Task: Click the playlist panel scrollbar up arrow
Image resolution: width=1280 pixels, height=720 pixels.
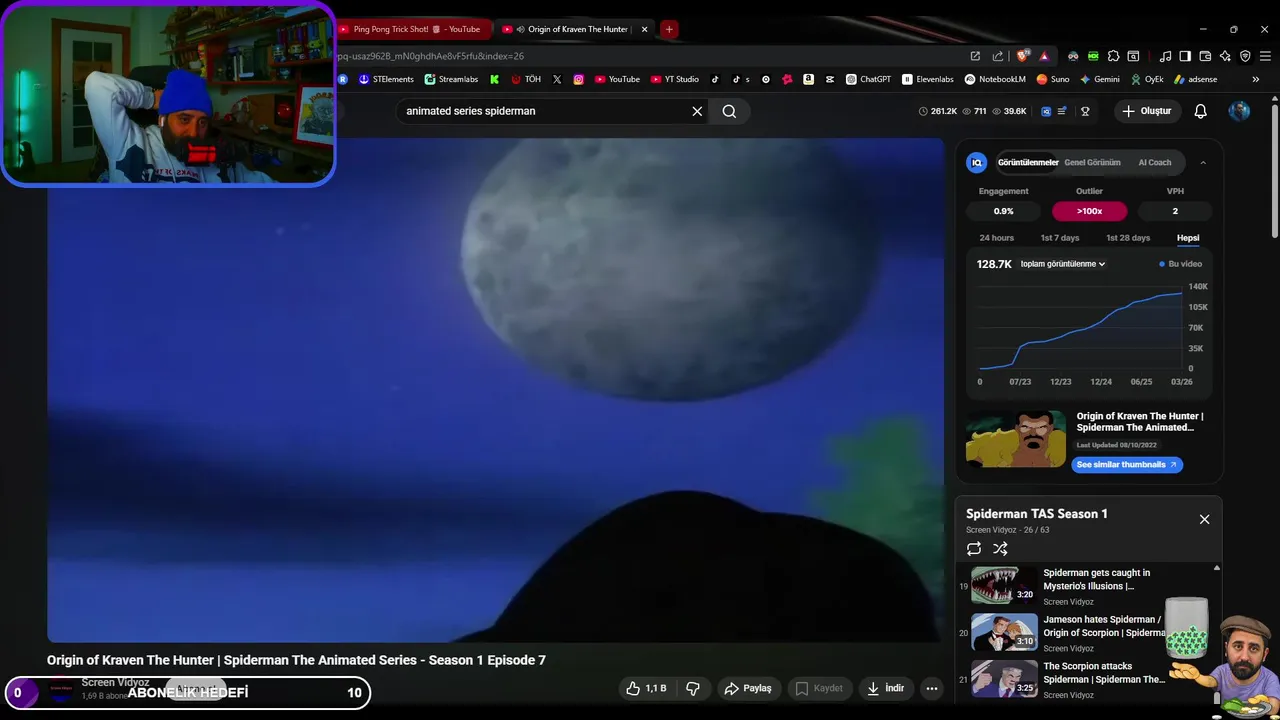Action: click(1216, 568)
